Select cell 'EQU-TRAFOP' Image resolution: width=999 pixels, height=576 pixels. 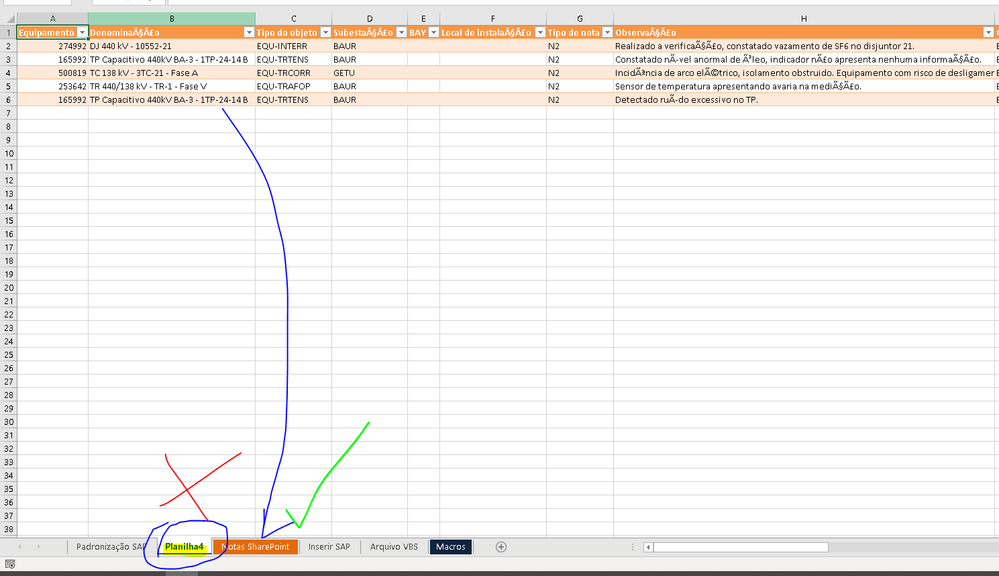coord(293,86)
